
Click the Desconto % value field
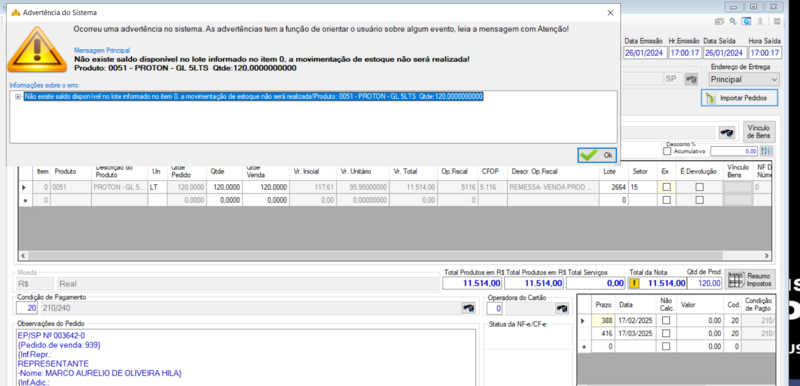click(734, 151)
